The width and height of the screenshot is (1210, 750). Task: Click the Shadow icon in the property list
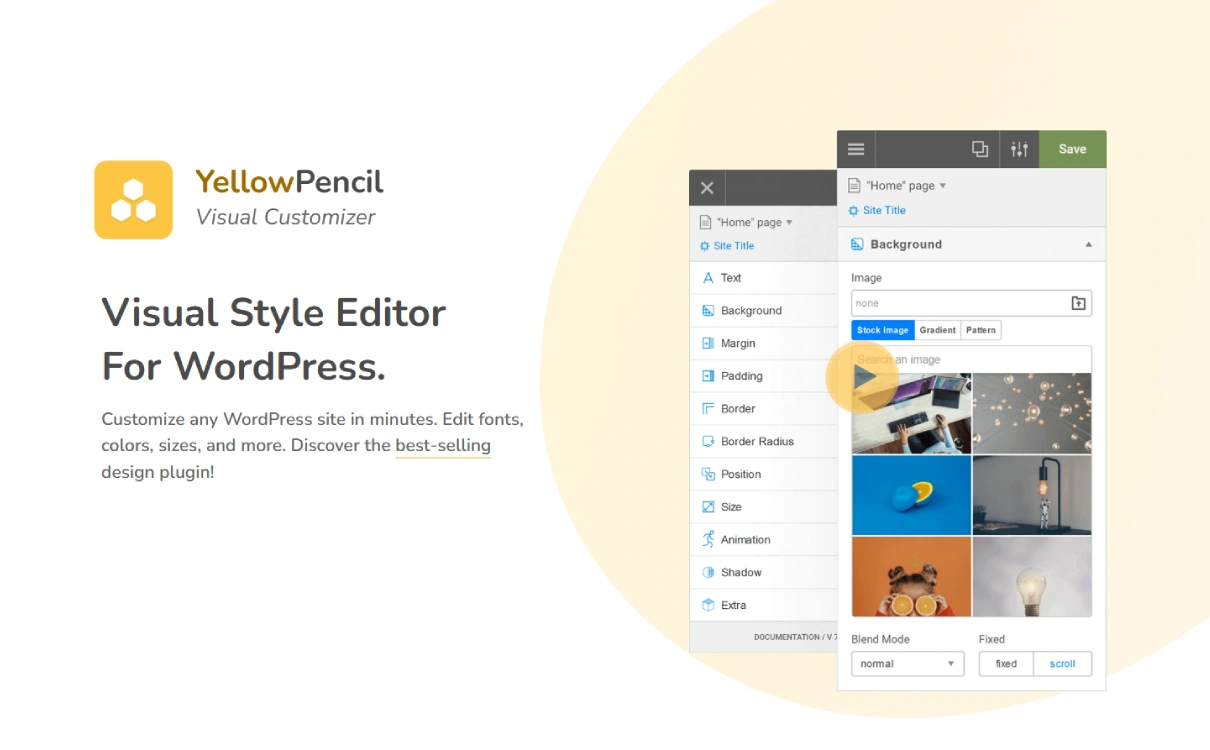pyautogui.click(x=708, y=573)
